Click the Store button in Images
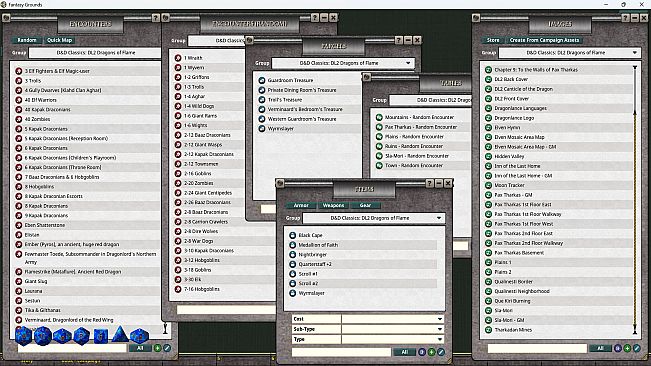 tap(493, 40)
